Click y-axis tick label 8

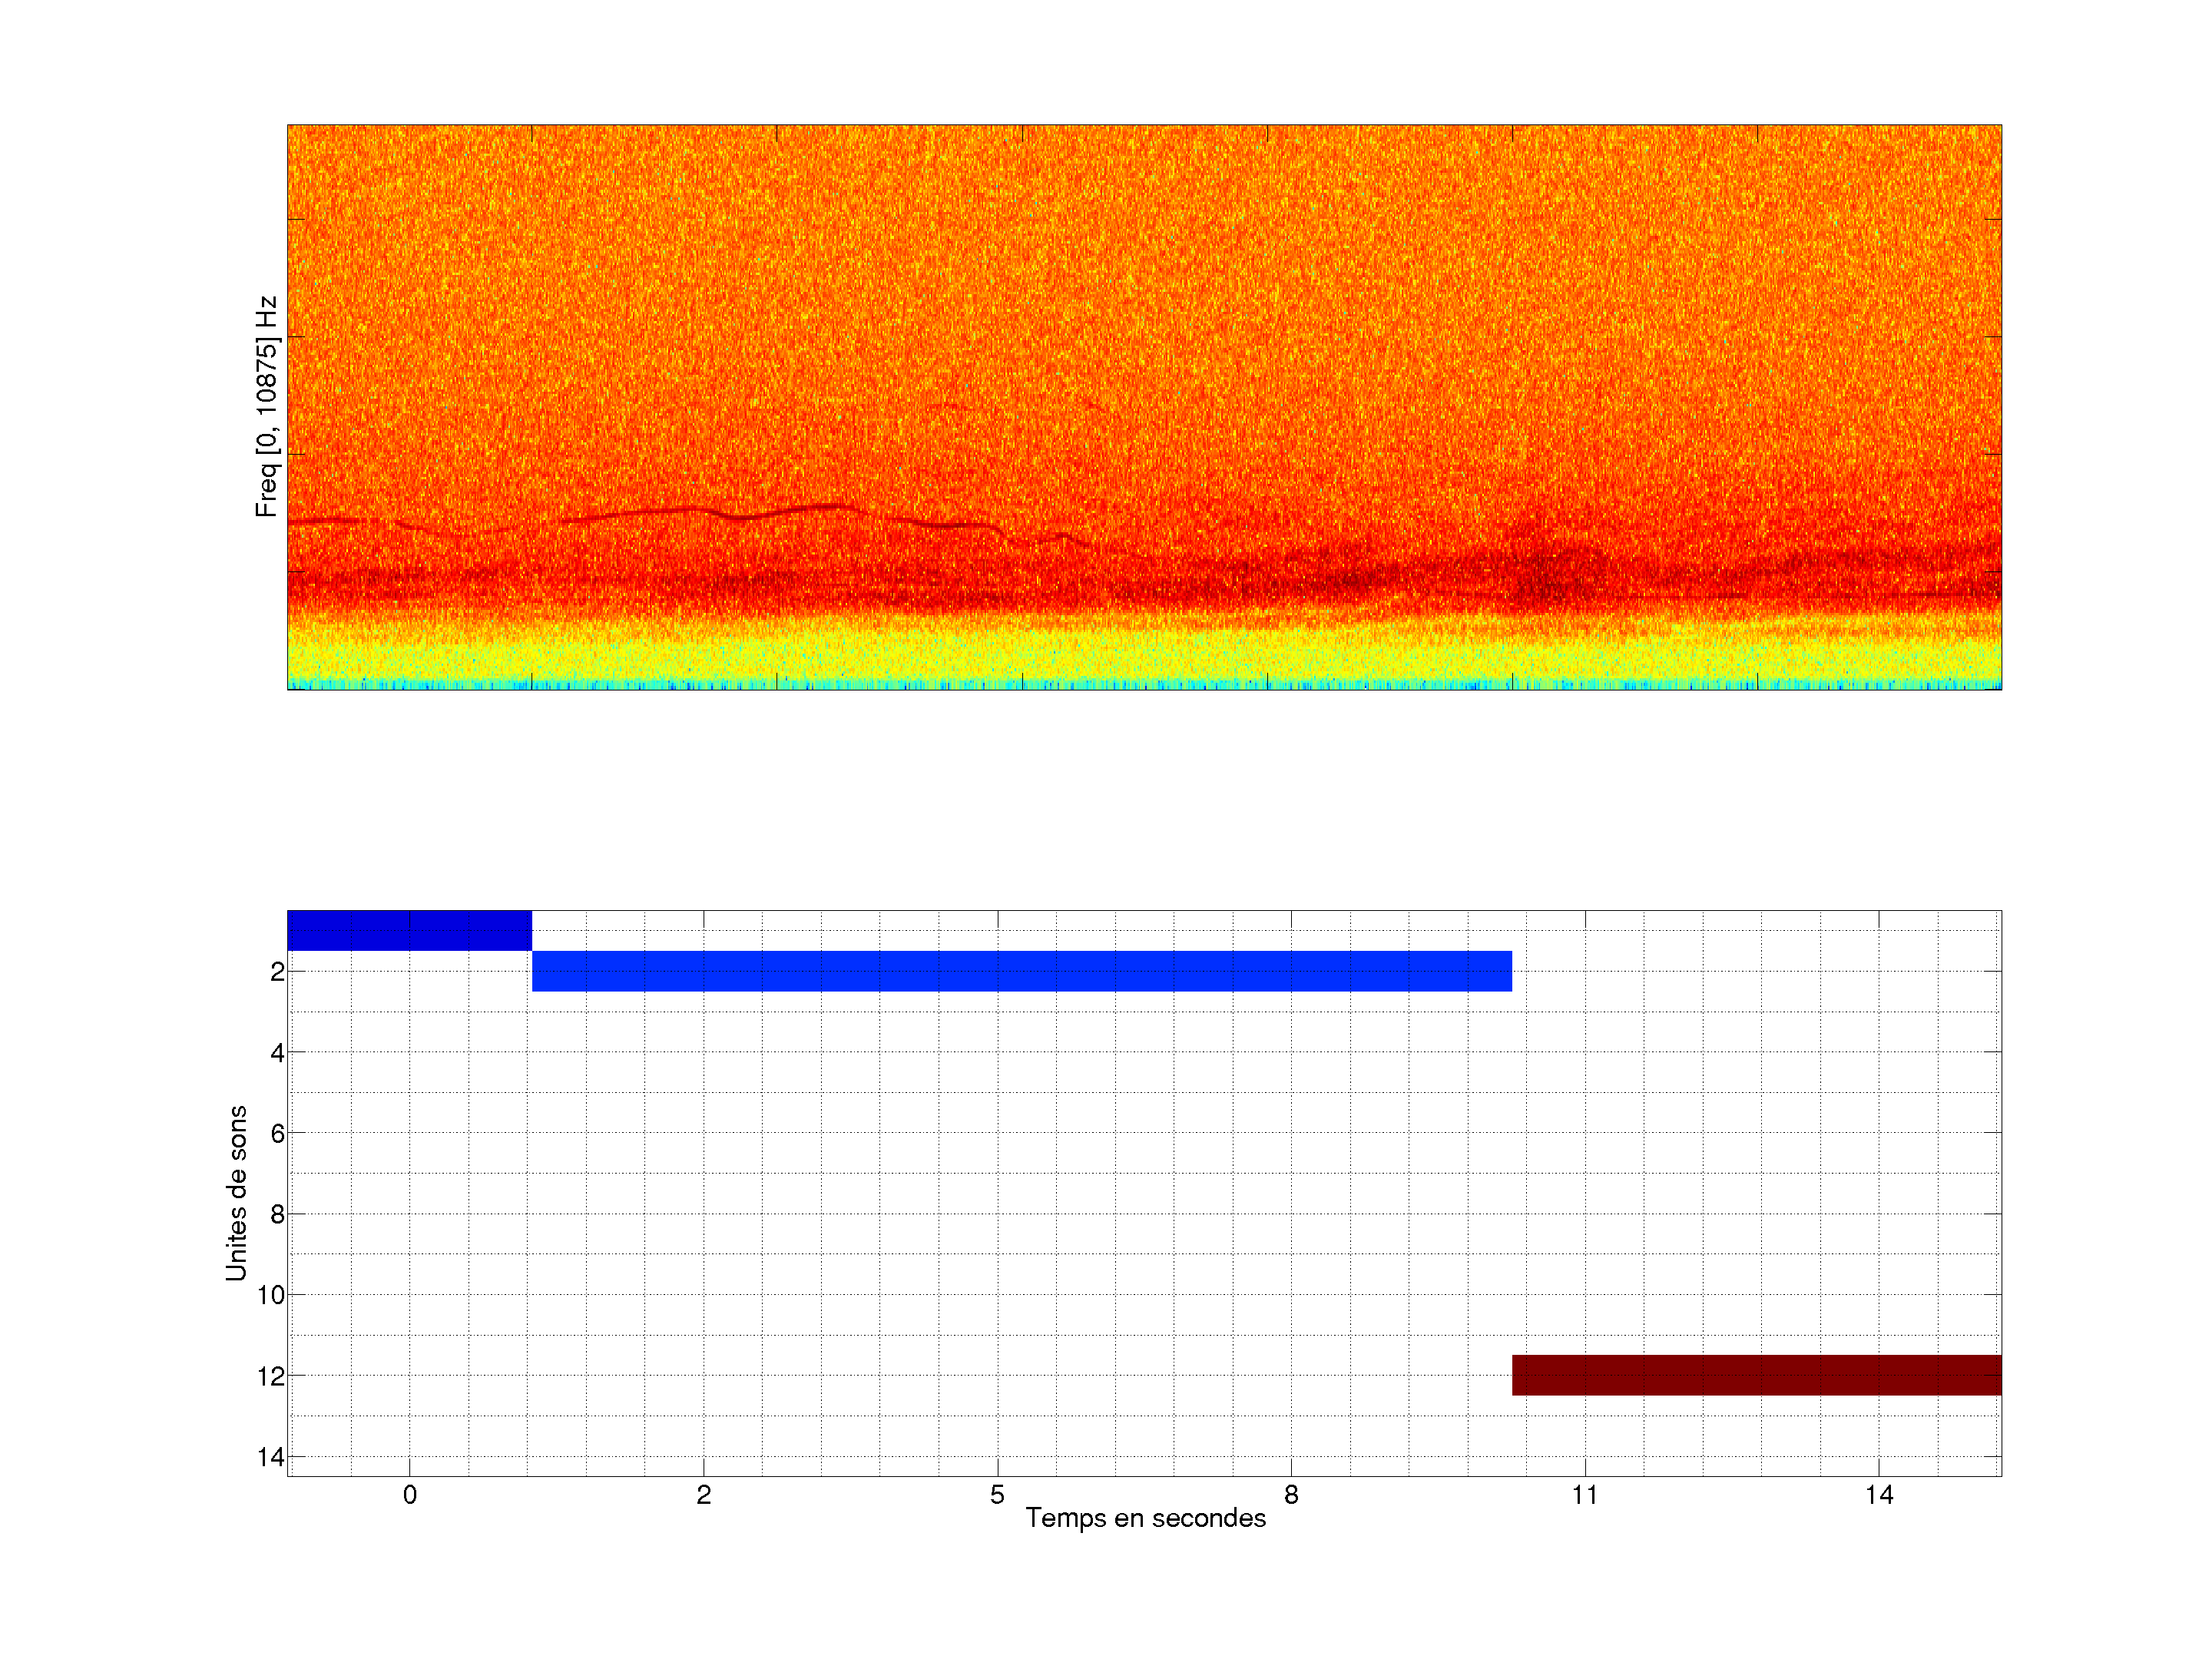pyautogui.click(x=277, y=1215)
